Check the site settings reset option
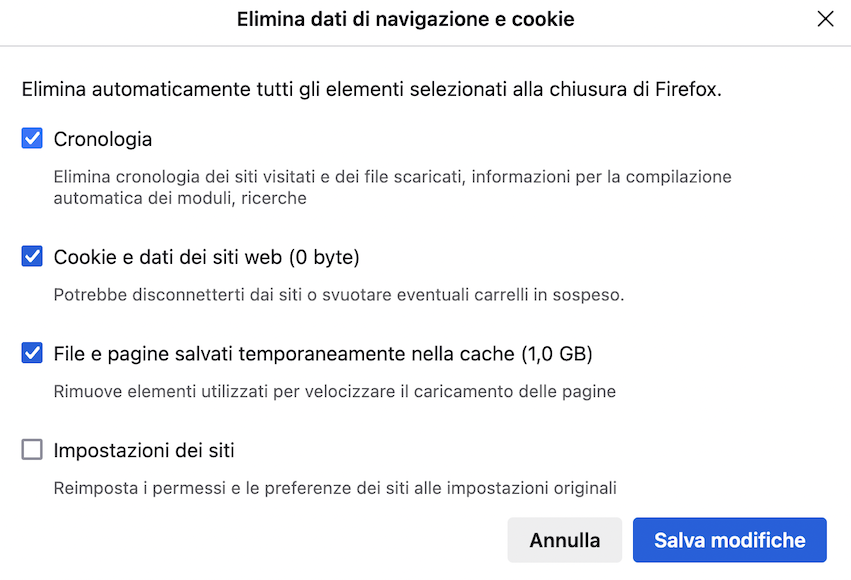Viewport: 851px width, 580px height. point(31,450)
